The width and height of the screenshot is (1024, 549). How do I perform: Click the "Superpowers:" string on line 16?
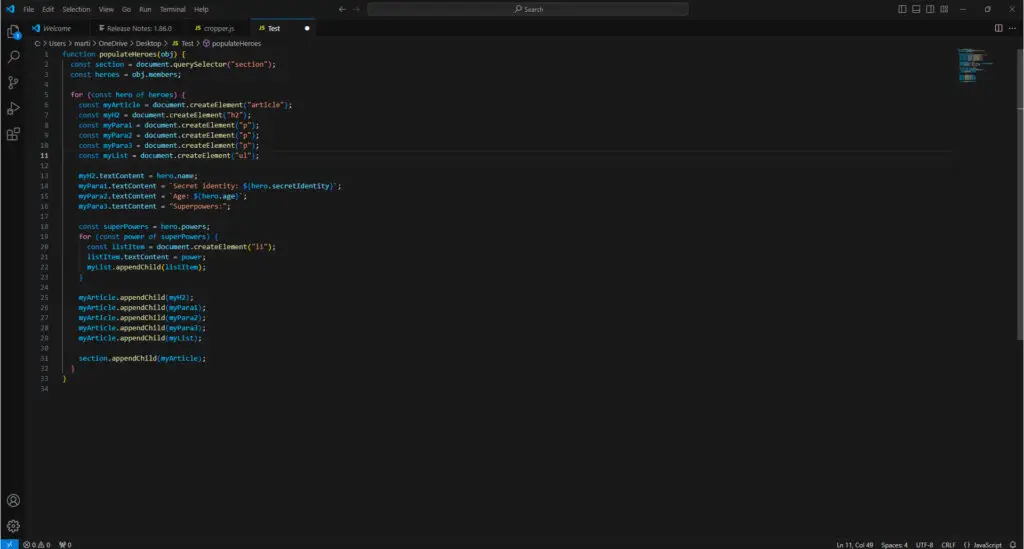tap(197, 206)
